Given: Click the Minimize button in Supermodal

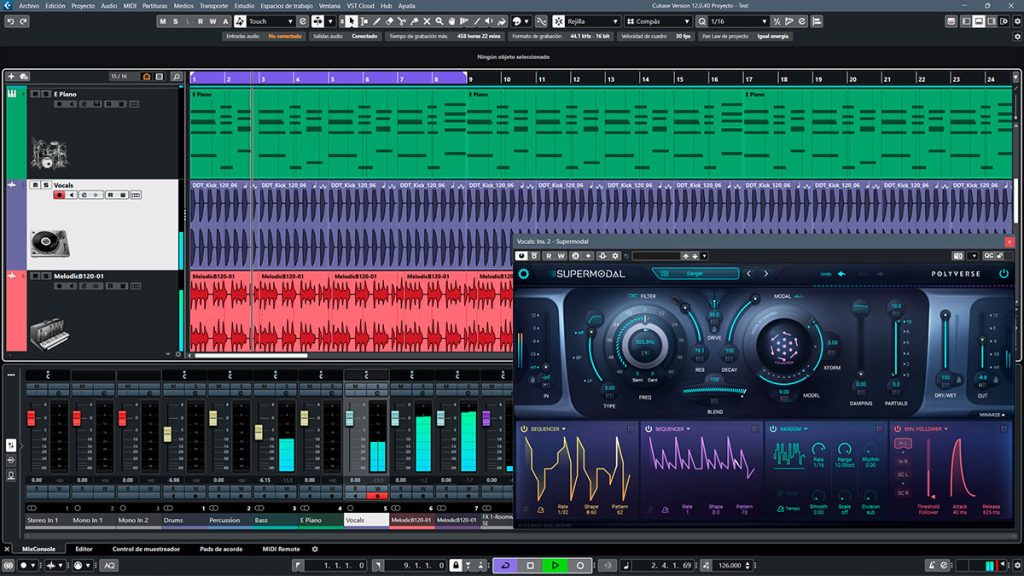Looking at the screenshot, I should pos(992,415).
